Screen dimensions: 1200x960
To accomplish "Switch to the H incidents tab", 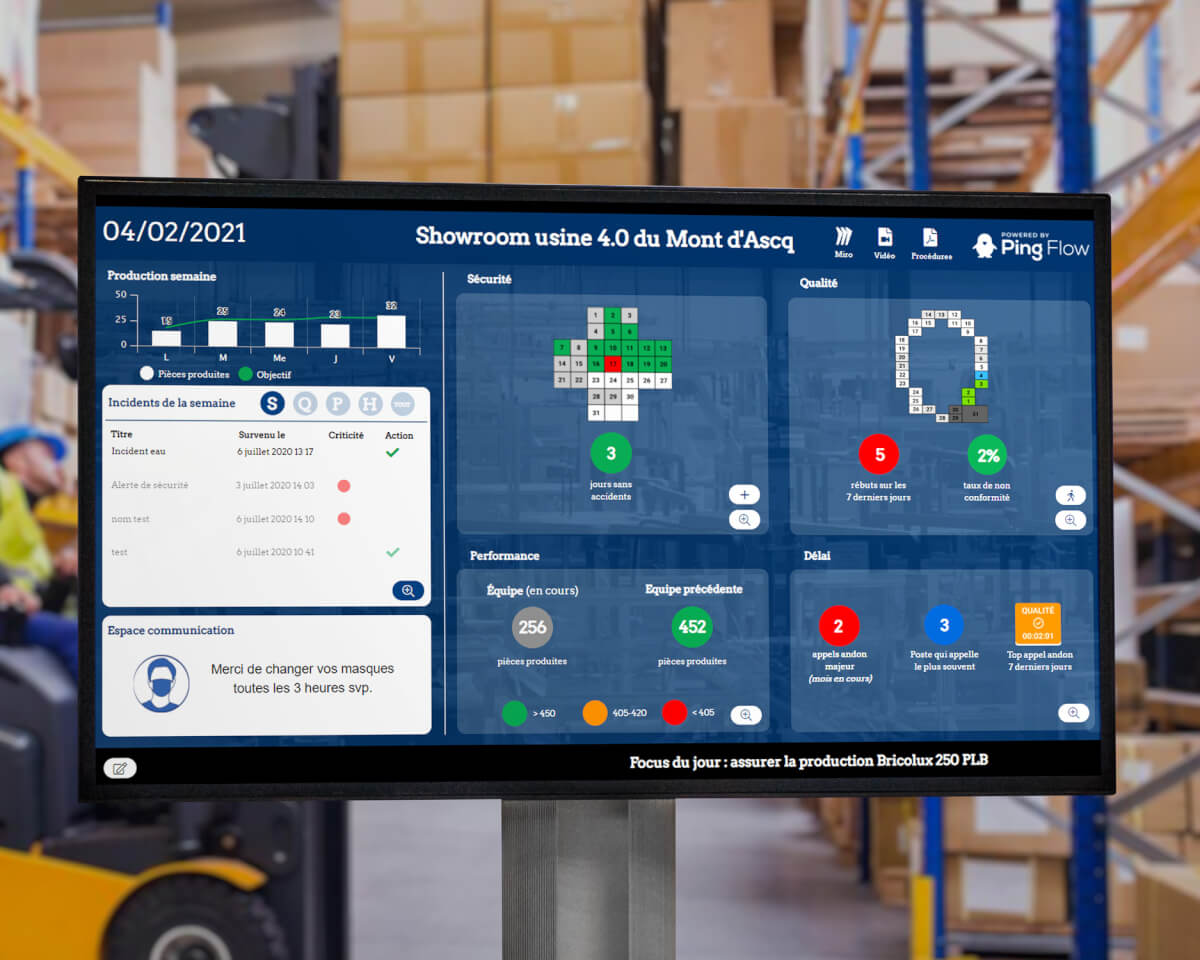I will [370, 403].
